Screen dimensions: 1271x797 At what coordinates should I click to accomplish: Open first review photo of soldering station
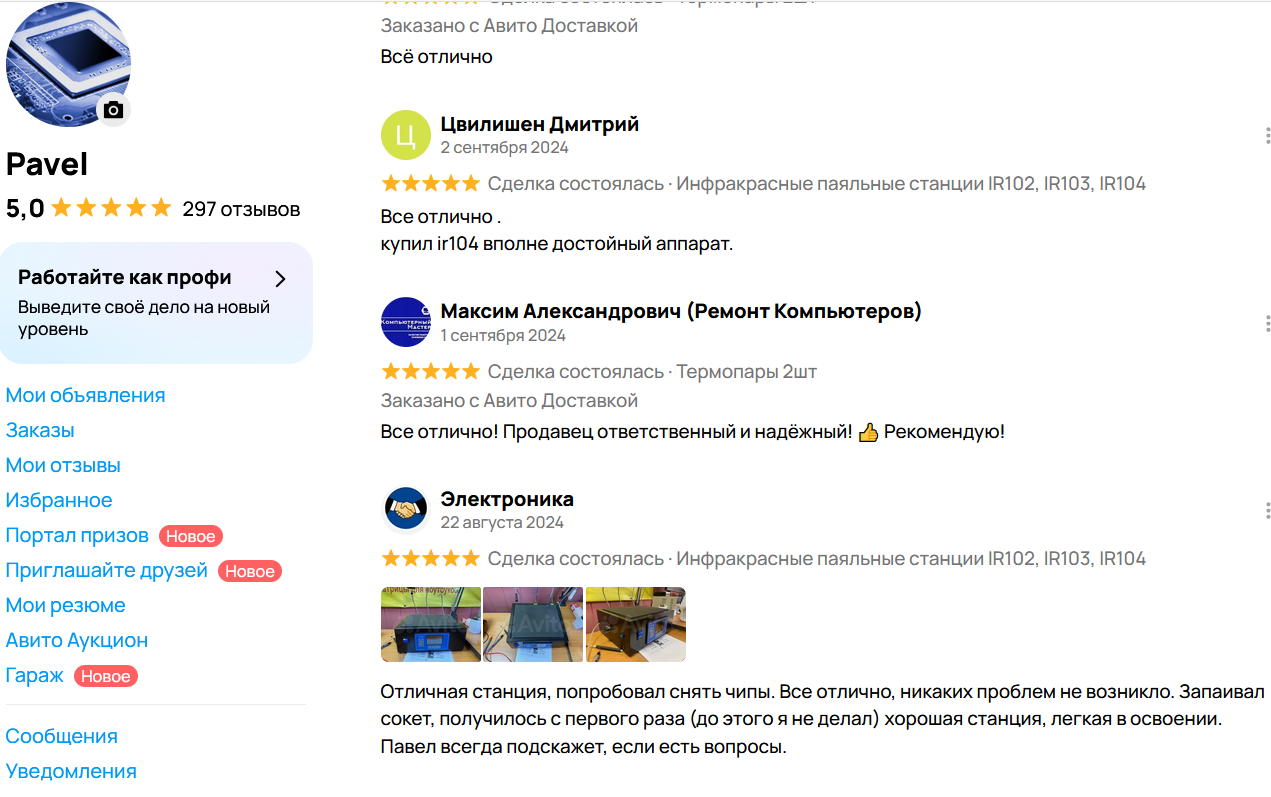(x=431, y=624)
